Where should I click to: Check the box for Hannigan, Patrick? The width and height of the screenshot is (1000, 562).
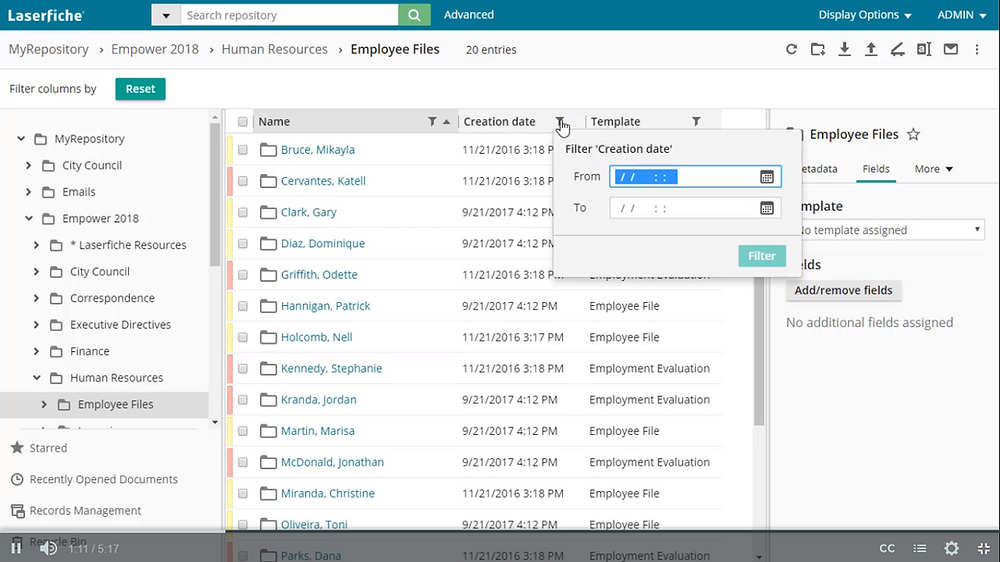[242, 306]
